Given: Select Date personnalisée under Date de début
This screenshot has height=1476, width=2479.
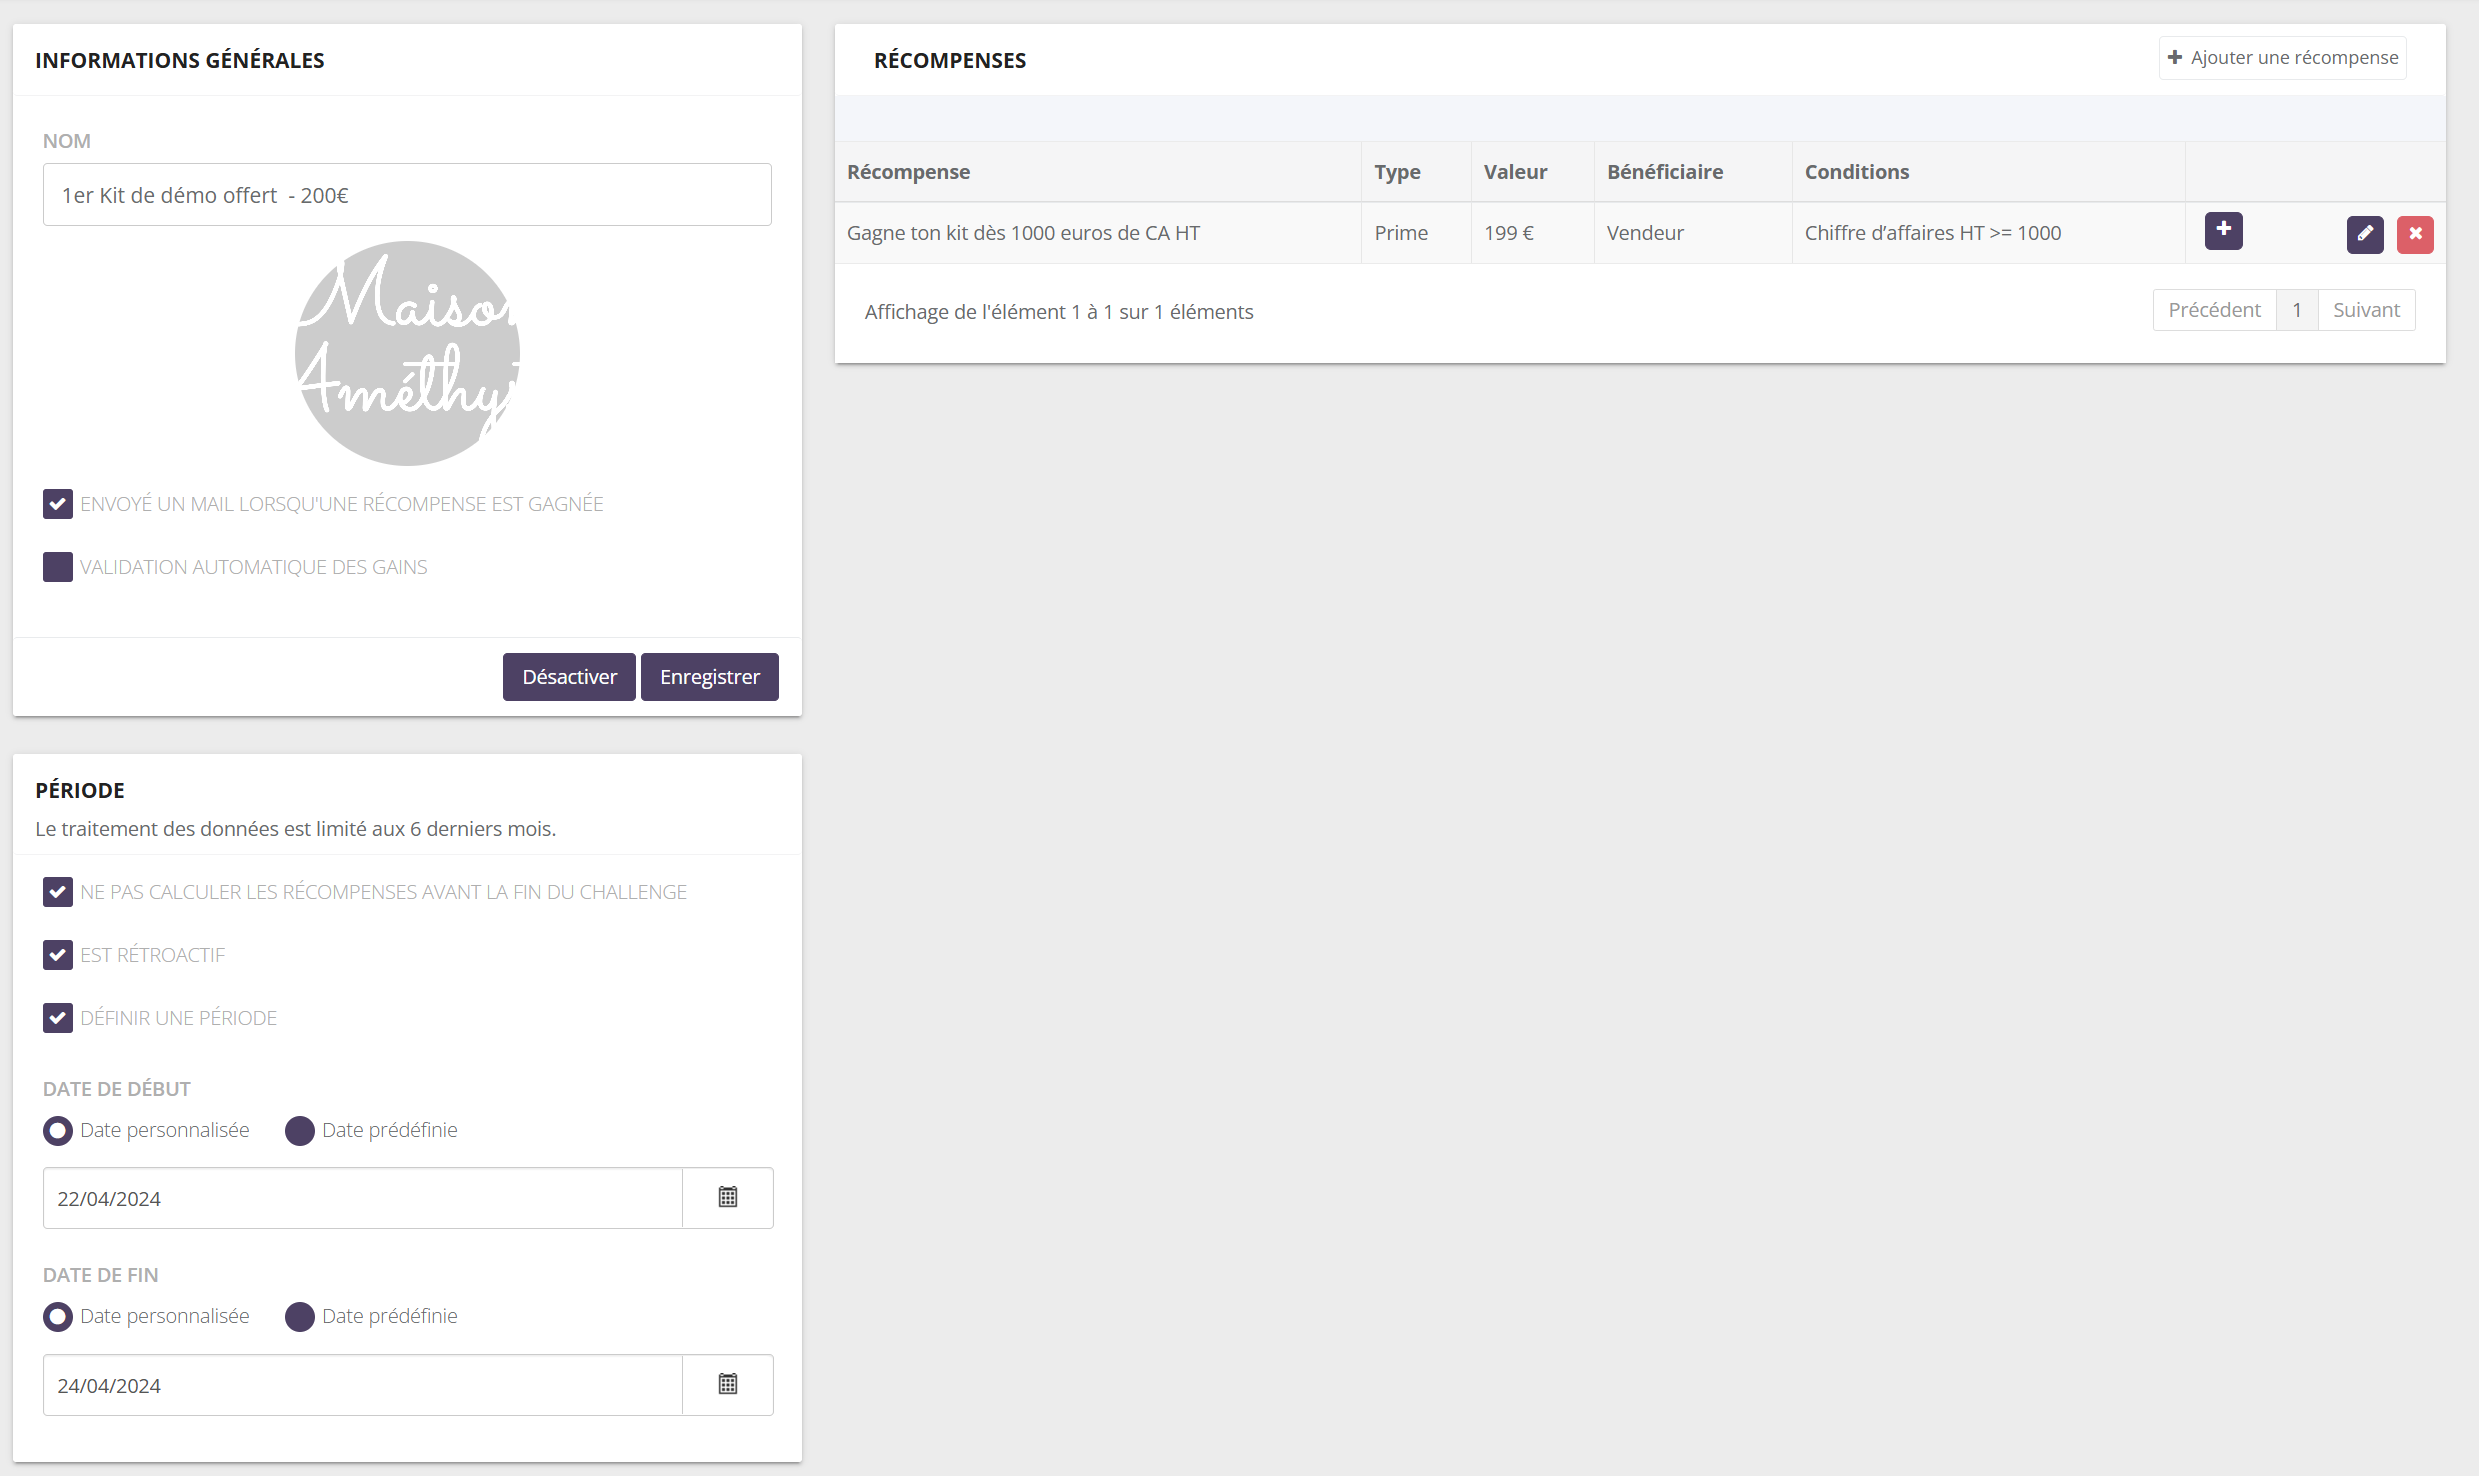Looking at the screenshot, I should (58, 1131).
